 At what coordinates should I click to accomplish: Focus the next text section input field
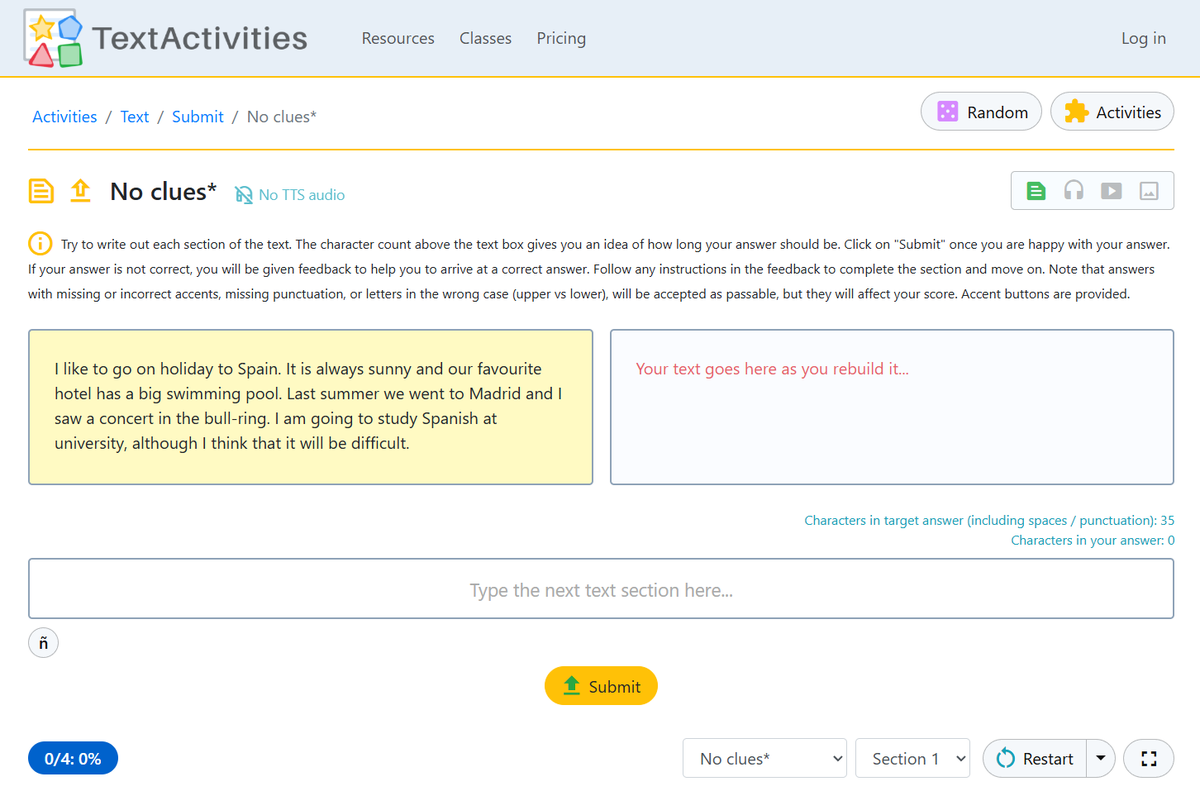point(601,589)
